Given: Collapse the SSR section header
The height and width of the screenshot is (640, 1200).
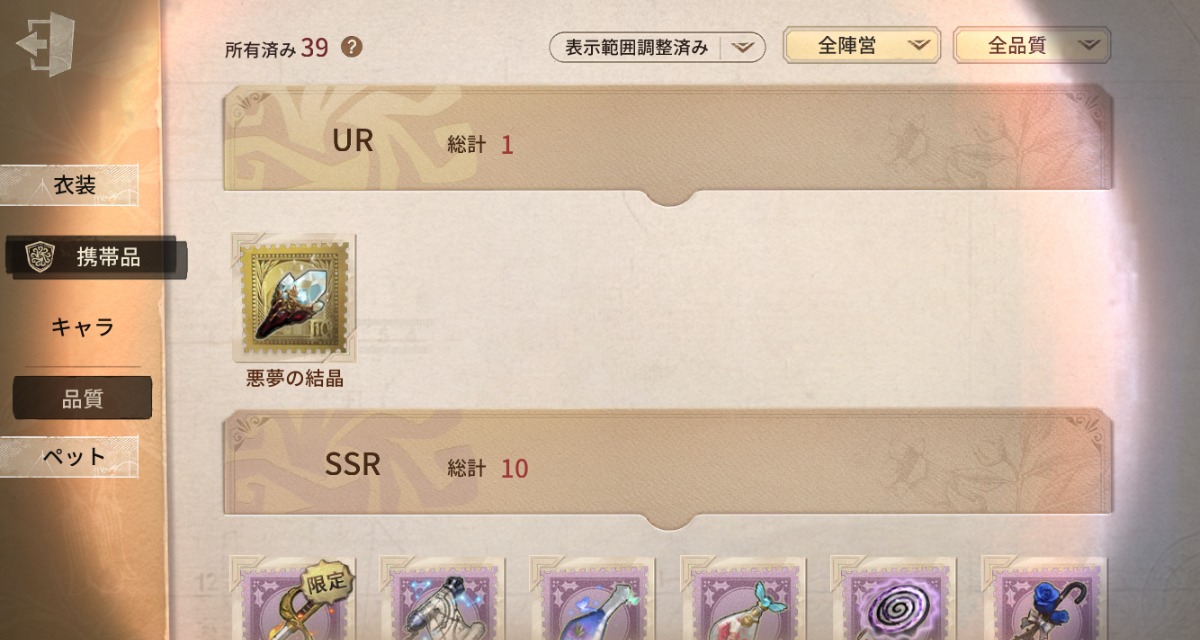Looking at the screenshot, I should [668, 467].
